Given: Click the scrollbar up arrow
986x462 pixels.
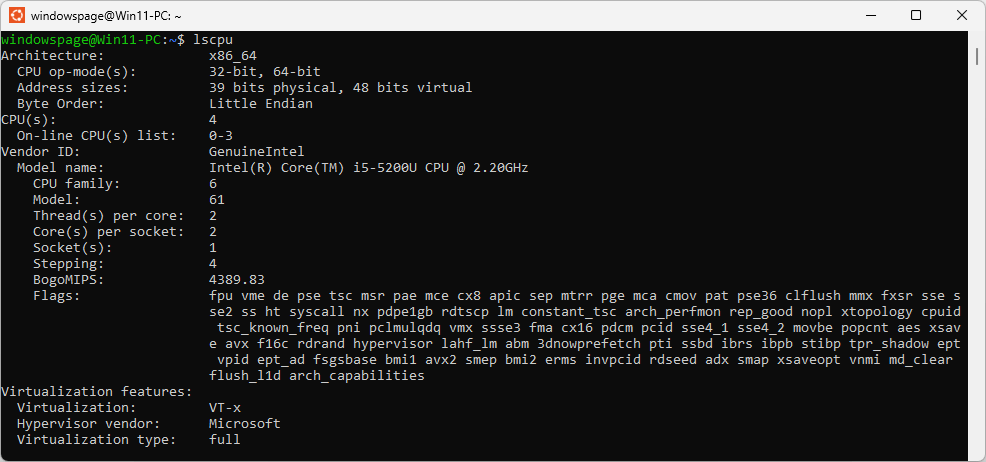Looking at the screenshot, I should coord(977,39).
